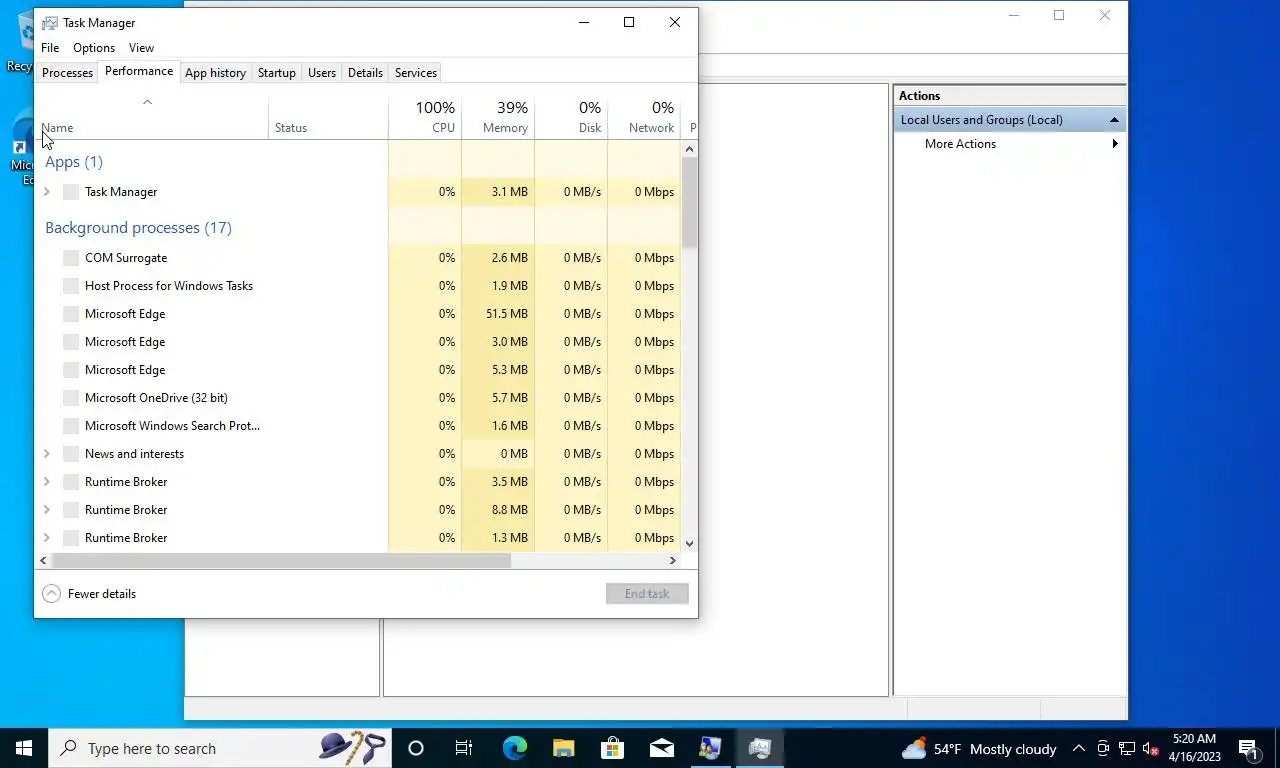Switch to the Details tab
Screen dimensions: 1280x768
pyautogui.click(x=365, y=73)
